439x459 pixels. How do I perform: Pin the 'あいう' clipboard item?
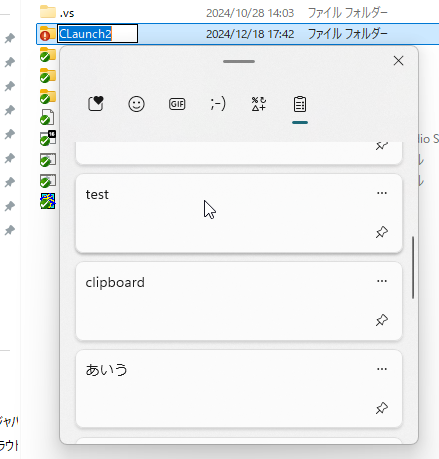[382, 408]
